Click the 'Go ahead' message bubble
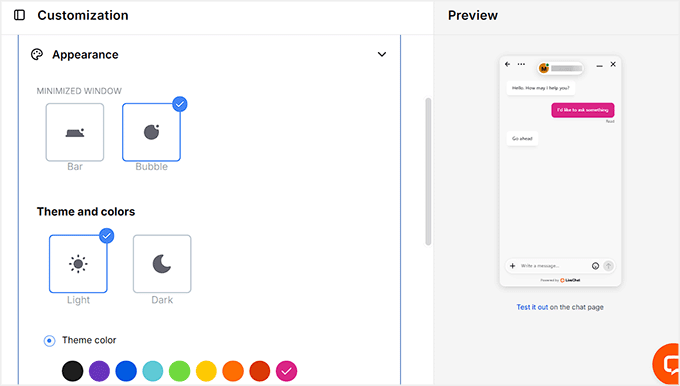The height and width of the screenshot is (386, 680). coord(522,139)
